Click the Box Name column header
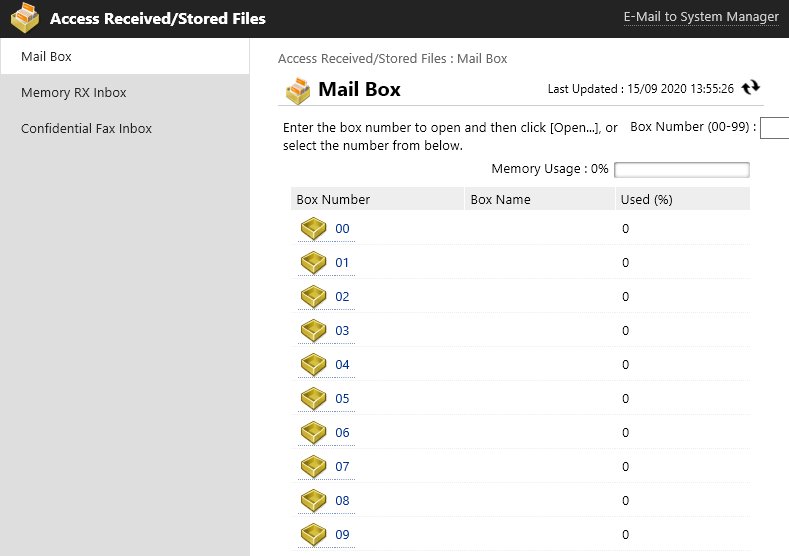Screen dimensions: 789x556 click(x=500, y=199)
